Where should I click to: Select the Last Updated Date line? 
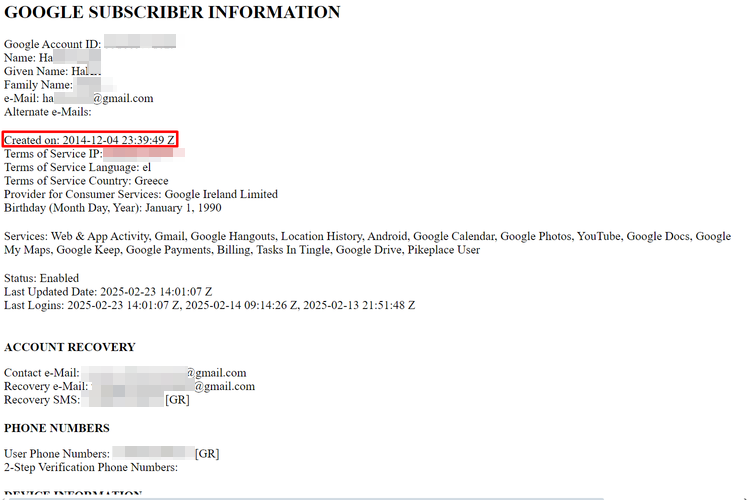point(108,292)
